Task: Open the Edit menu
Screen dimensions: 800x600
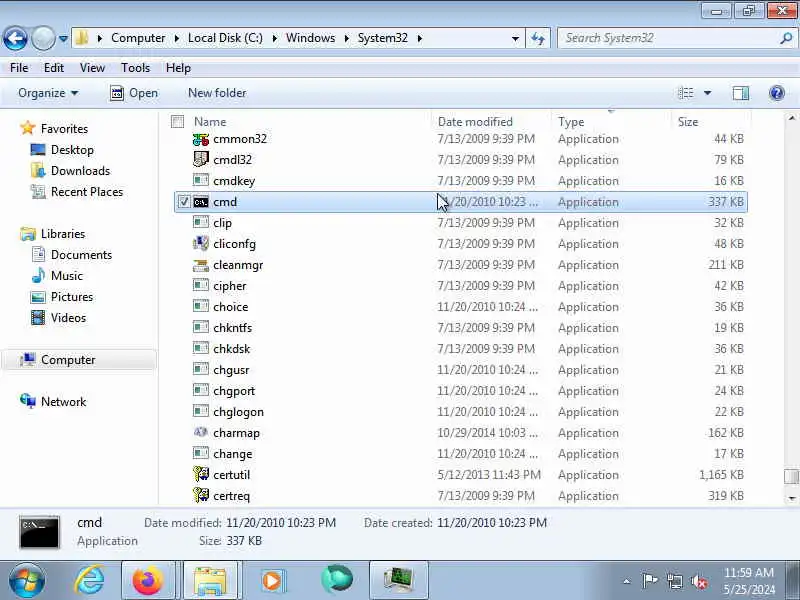Action: 54,68
